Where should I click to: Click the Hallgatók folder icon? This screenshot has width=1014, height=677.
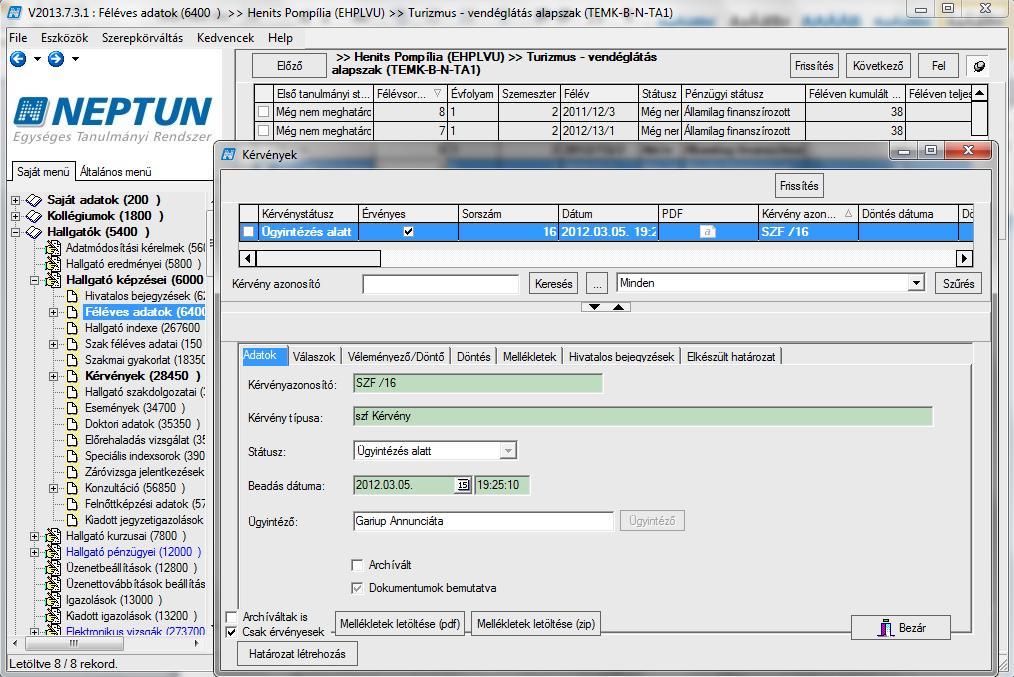click(x=34, y=232)
